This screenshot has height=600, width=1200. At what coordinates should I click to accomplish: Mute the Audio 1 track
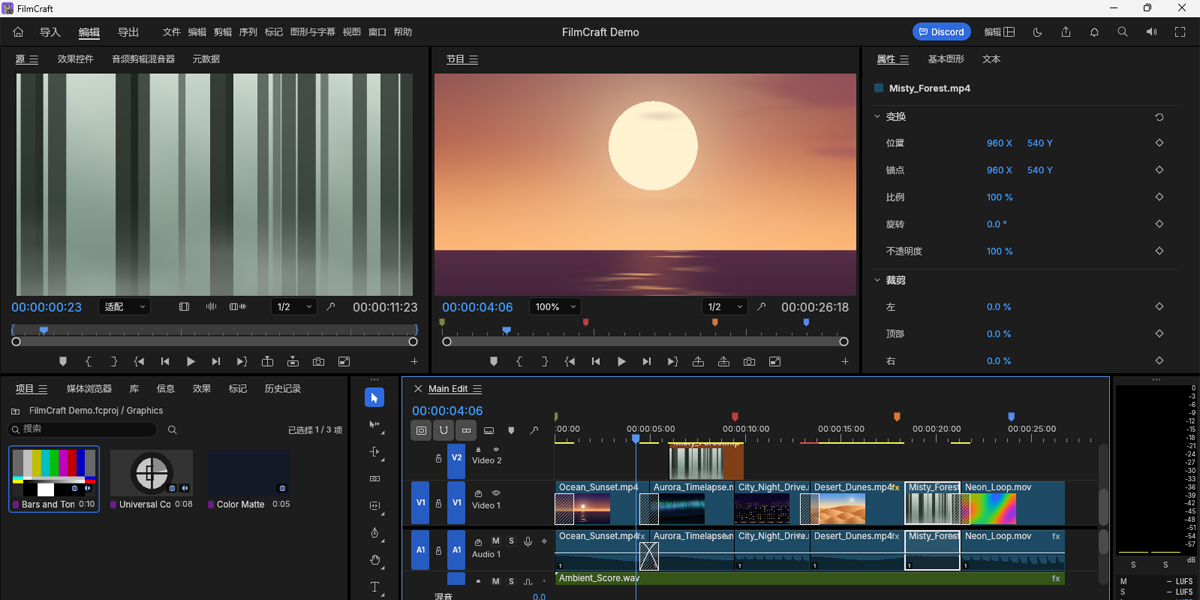pyautogui.click(x=495, y=541)
